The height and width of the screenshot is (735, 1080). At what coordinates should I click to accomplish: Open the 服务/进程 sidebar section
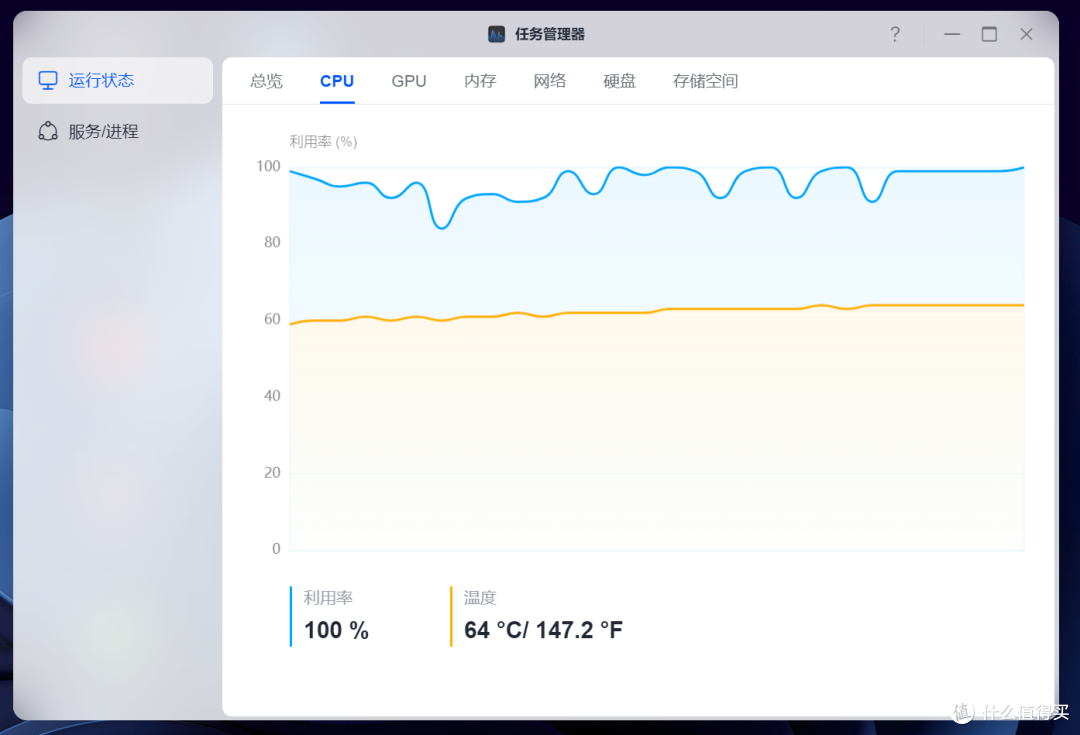click(118, 132)
